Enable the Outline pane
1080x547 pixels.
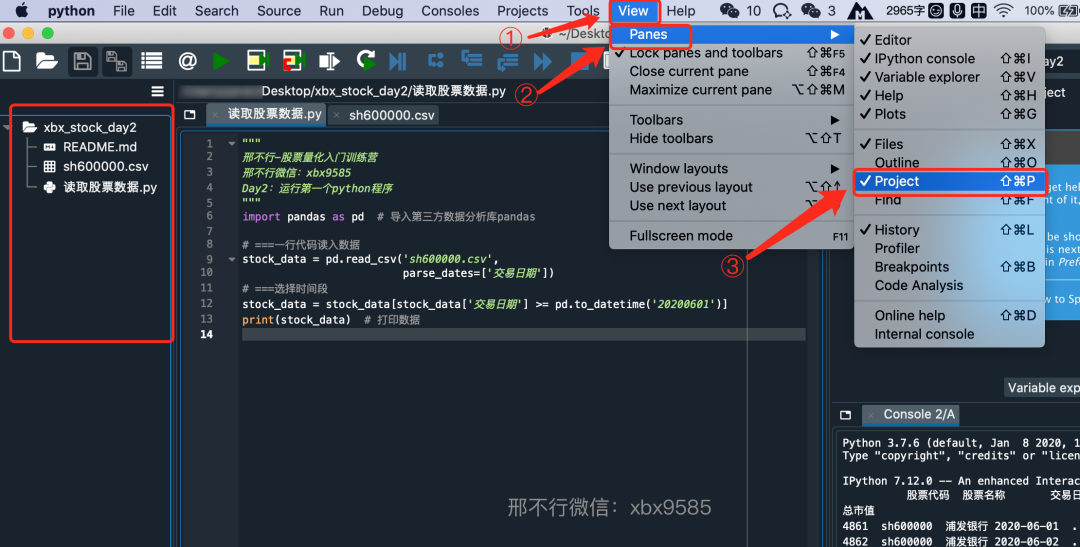tap(949, 163)
